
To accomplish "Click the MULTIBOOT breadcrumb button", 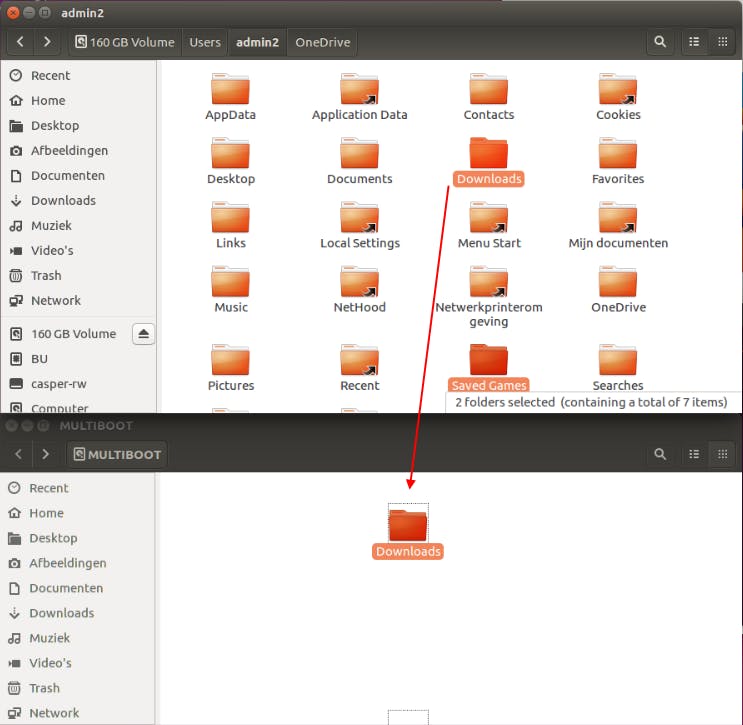I will click(x=117, y=454).
